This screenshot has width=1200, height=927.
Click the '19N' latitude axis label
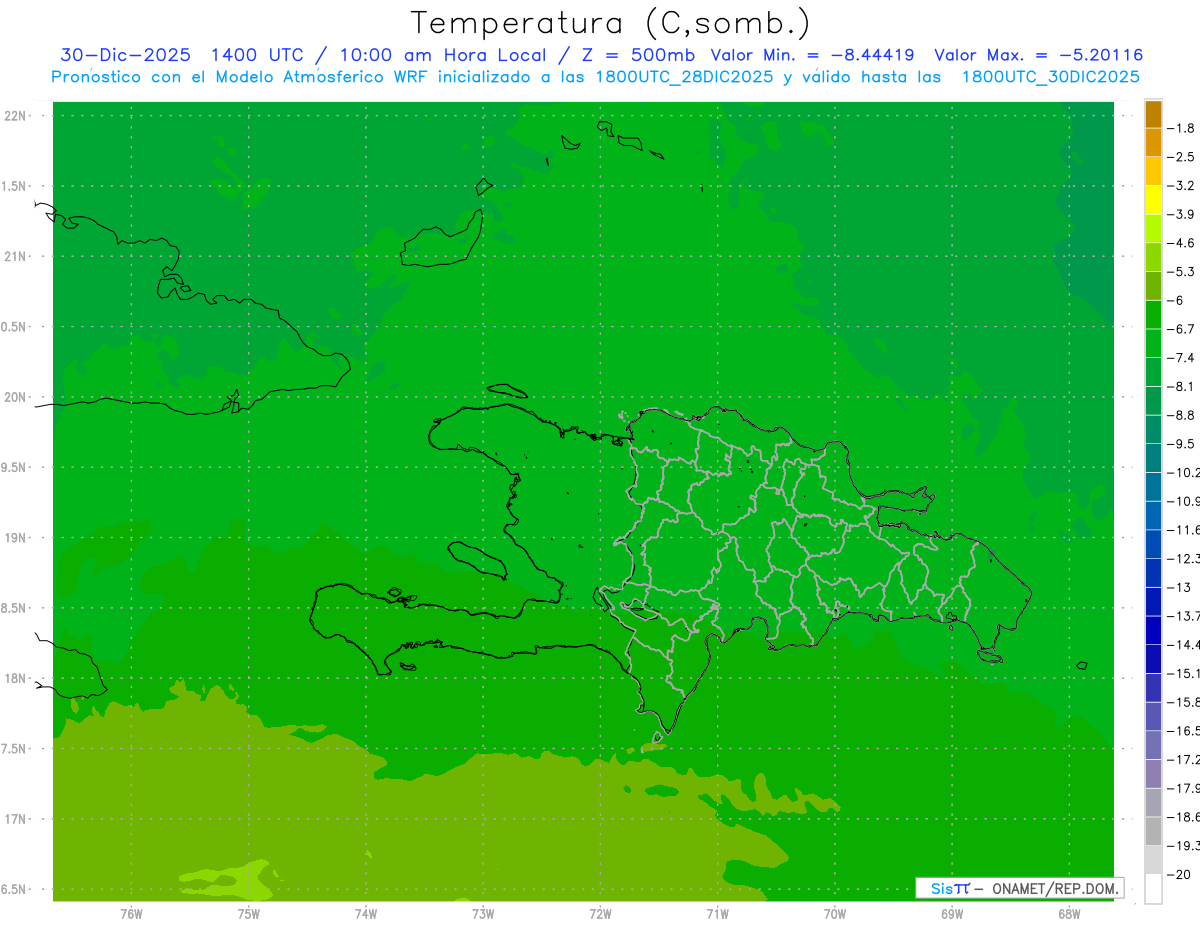[16, 538]
